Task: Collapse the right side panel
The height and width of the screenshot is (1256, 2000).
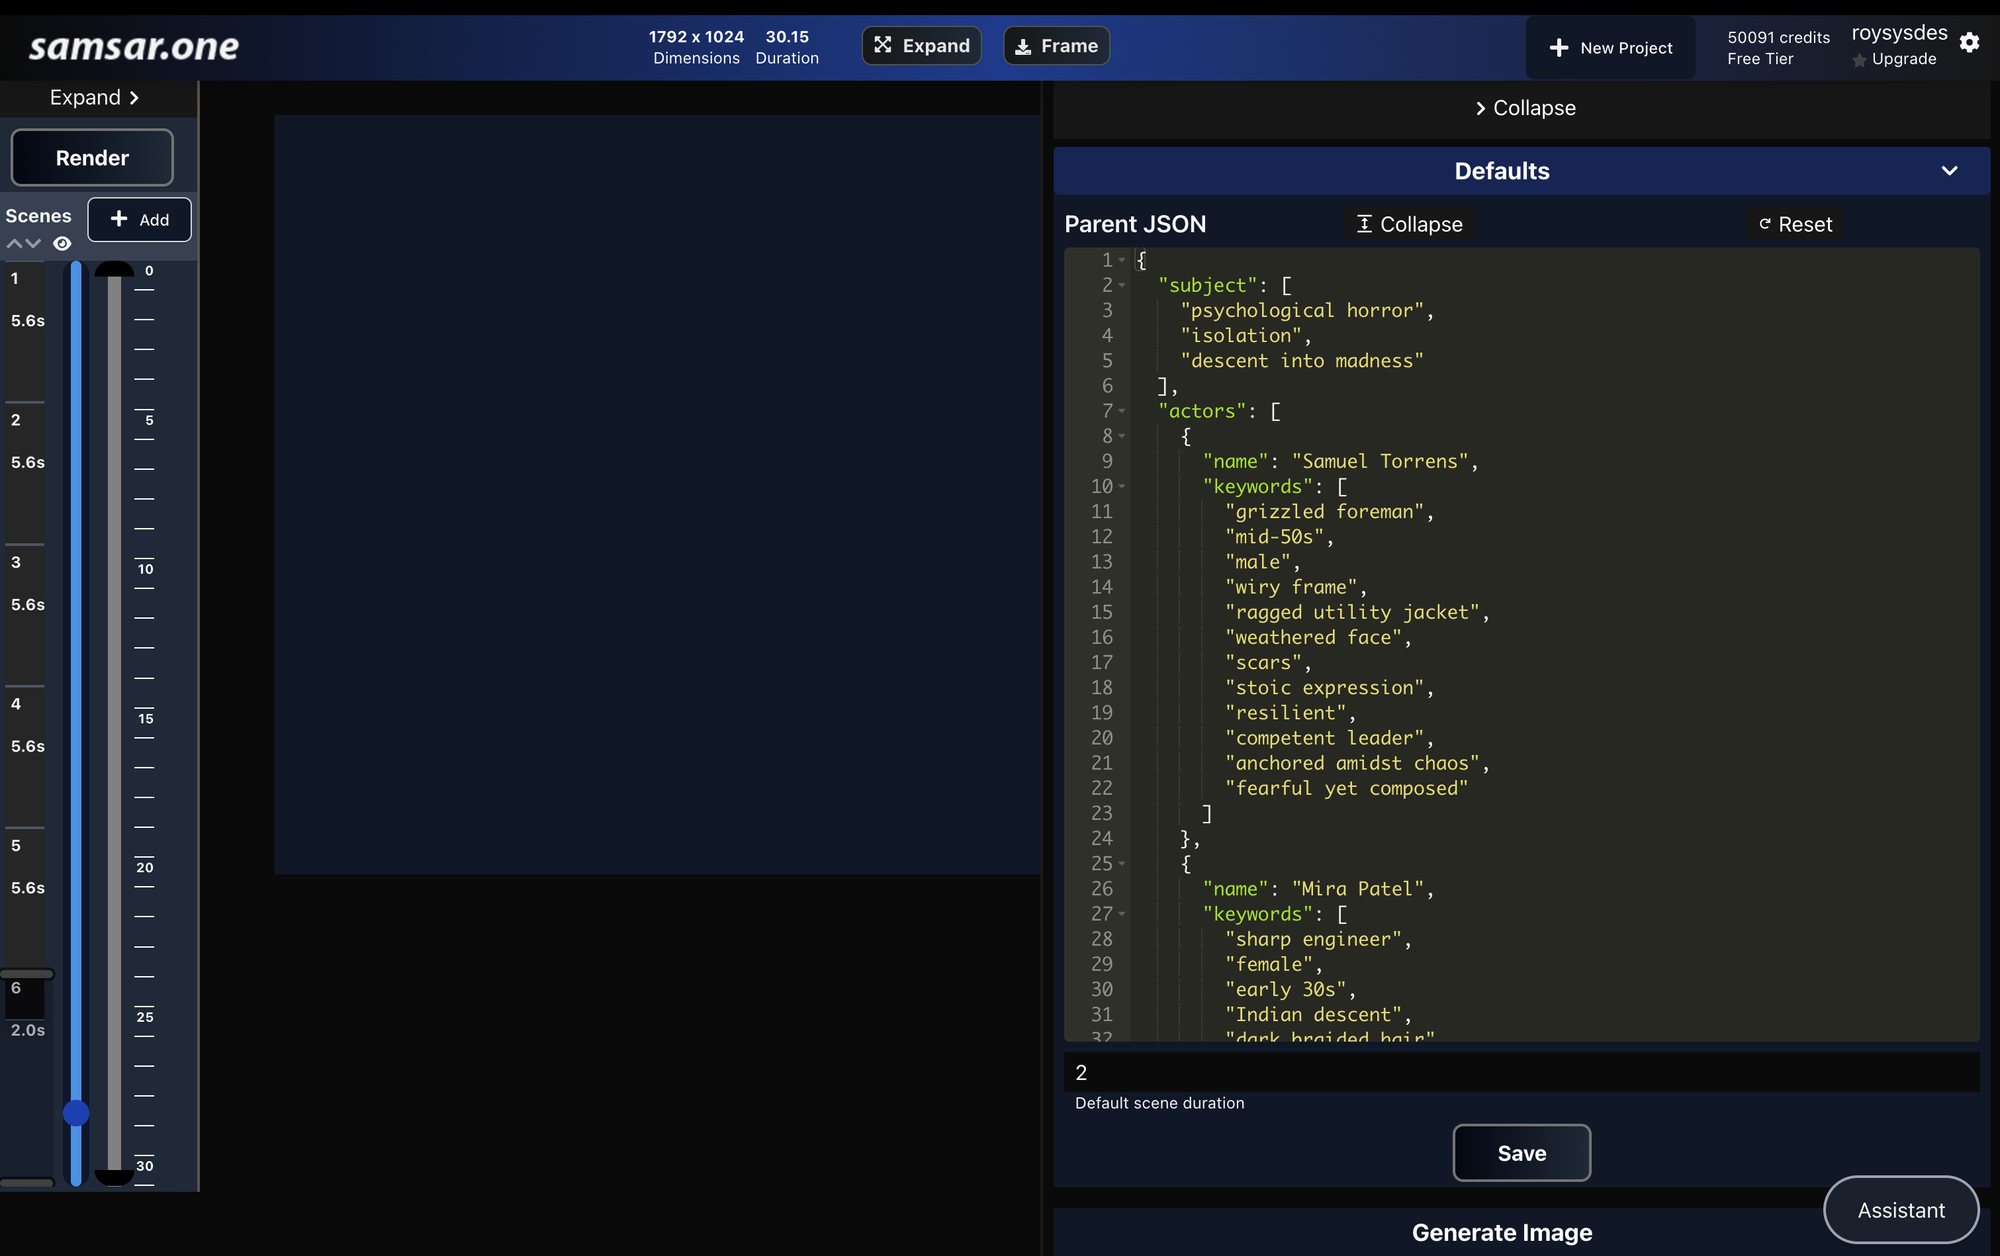Action: pos(1524,108)
